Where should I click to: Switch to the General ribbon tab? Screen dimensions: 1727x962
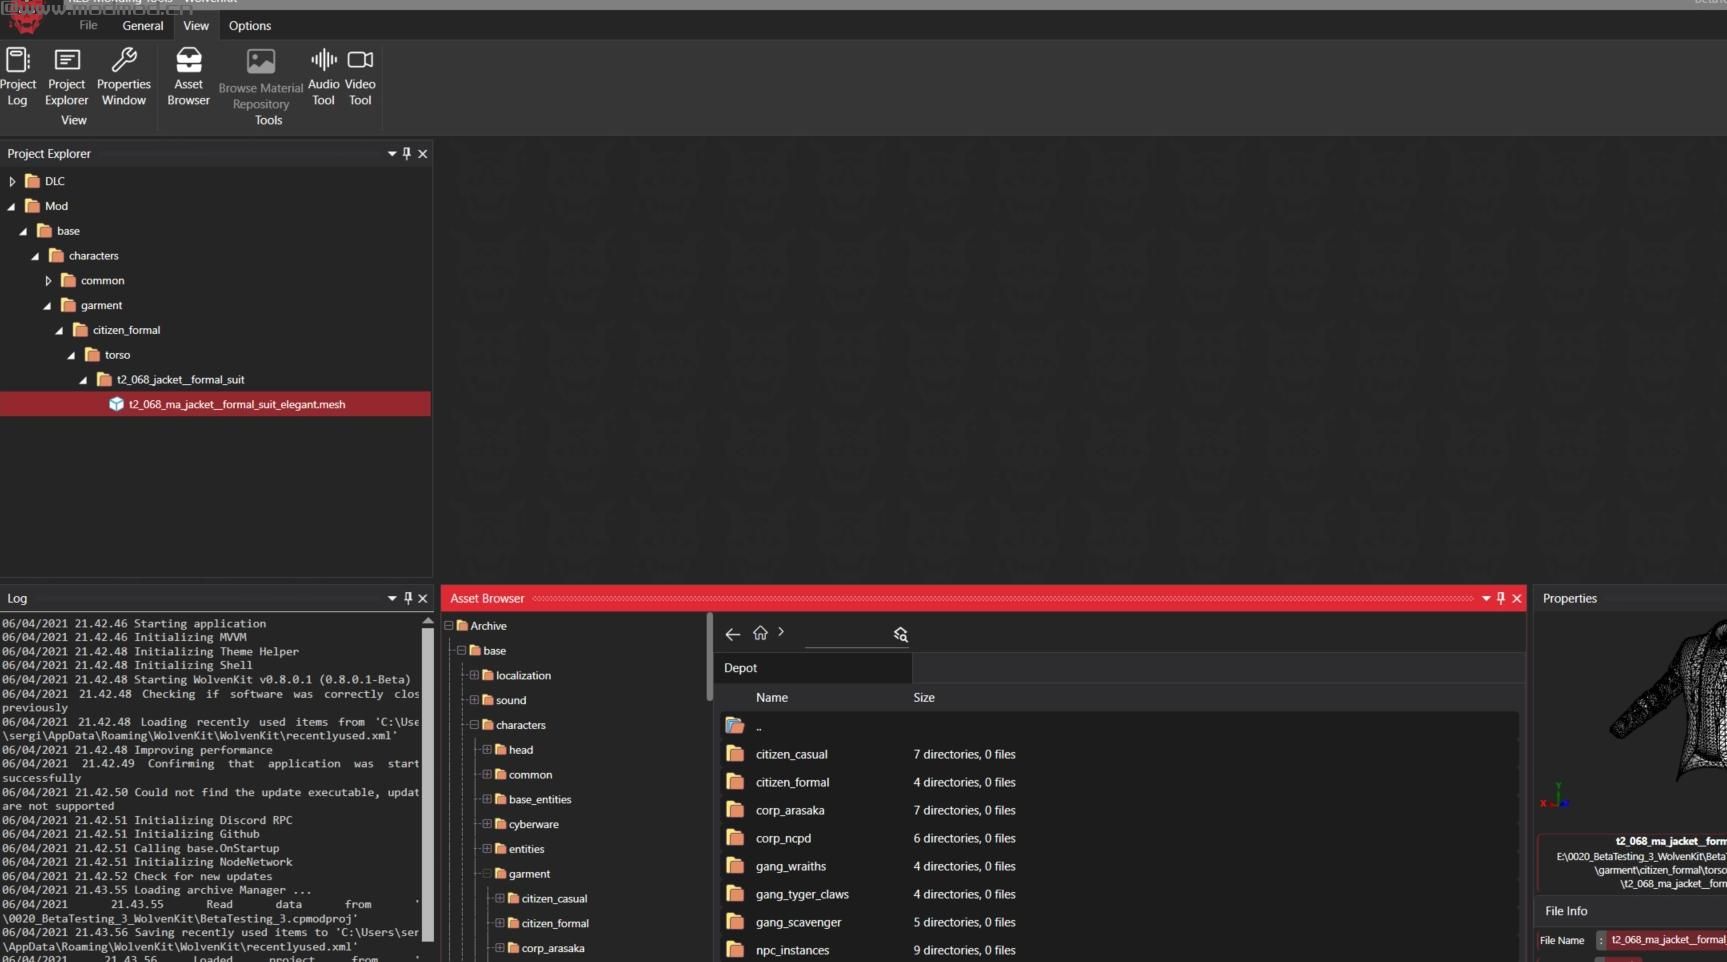[143, 26]
